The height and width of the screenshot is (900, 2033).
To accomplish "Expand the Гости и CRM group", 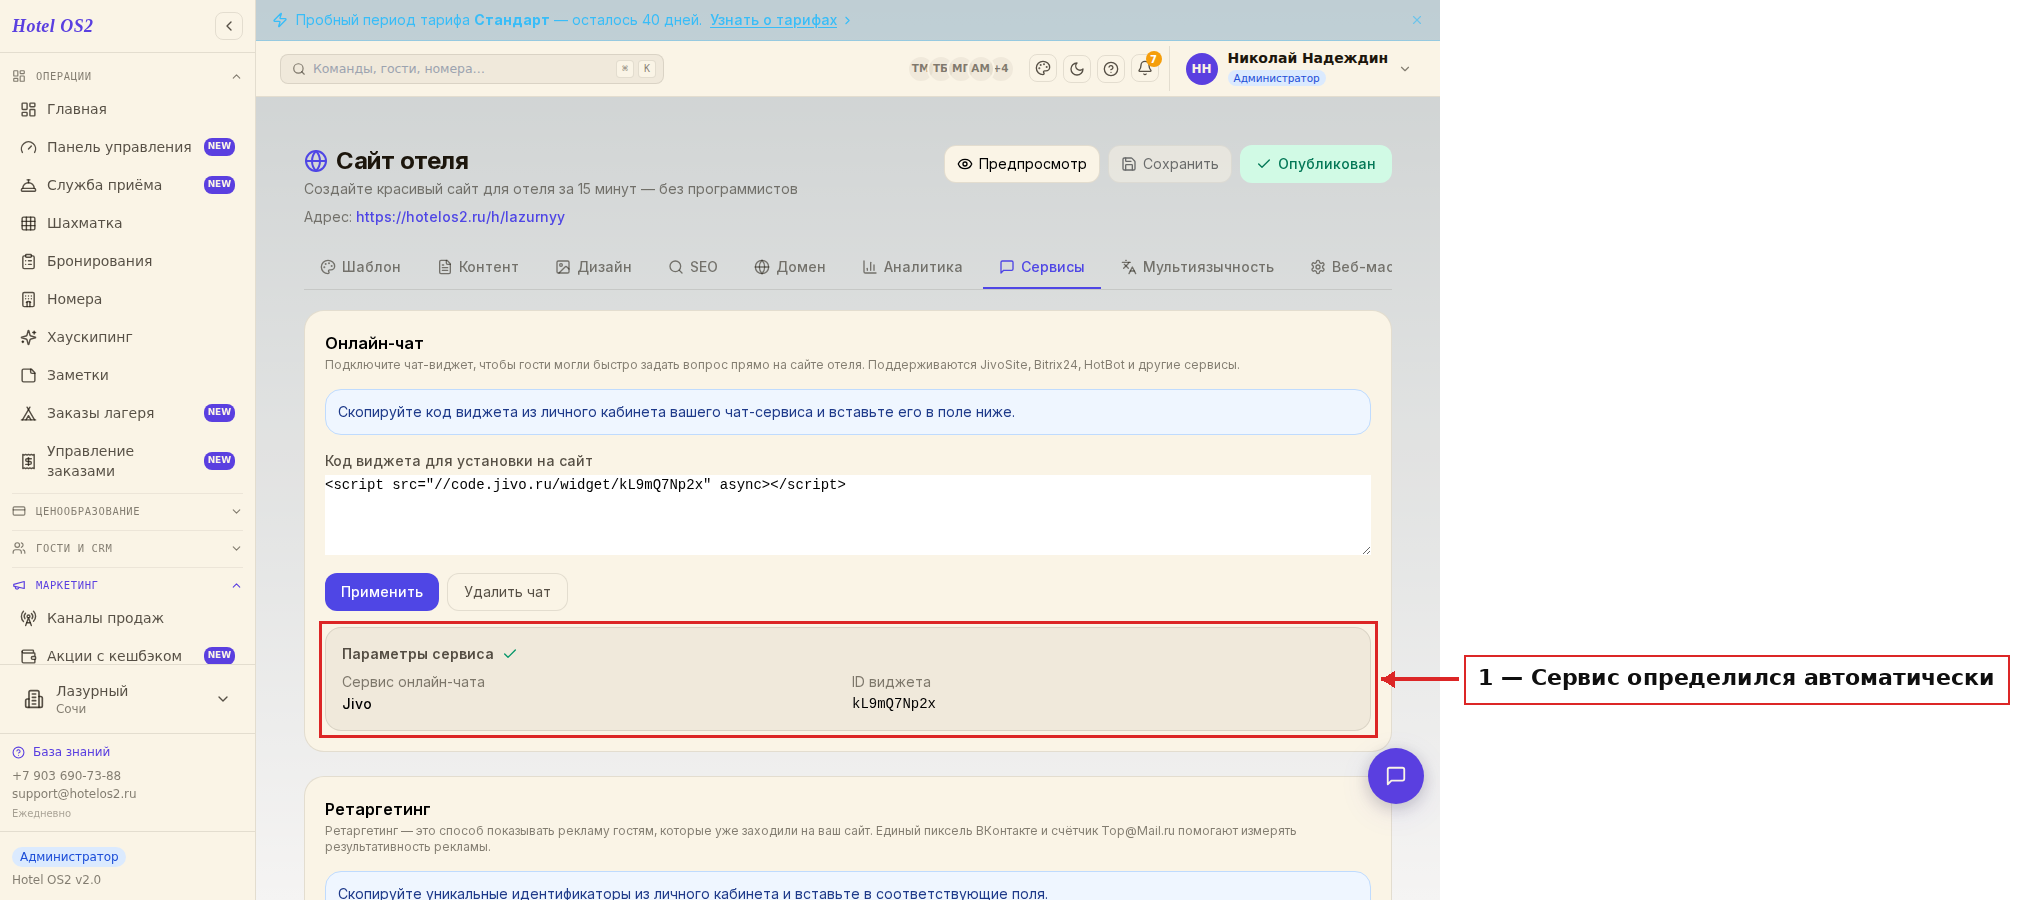I will point(127,548).
